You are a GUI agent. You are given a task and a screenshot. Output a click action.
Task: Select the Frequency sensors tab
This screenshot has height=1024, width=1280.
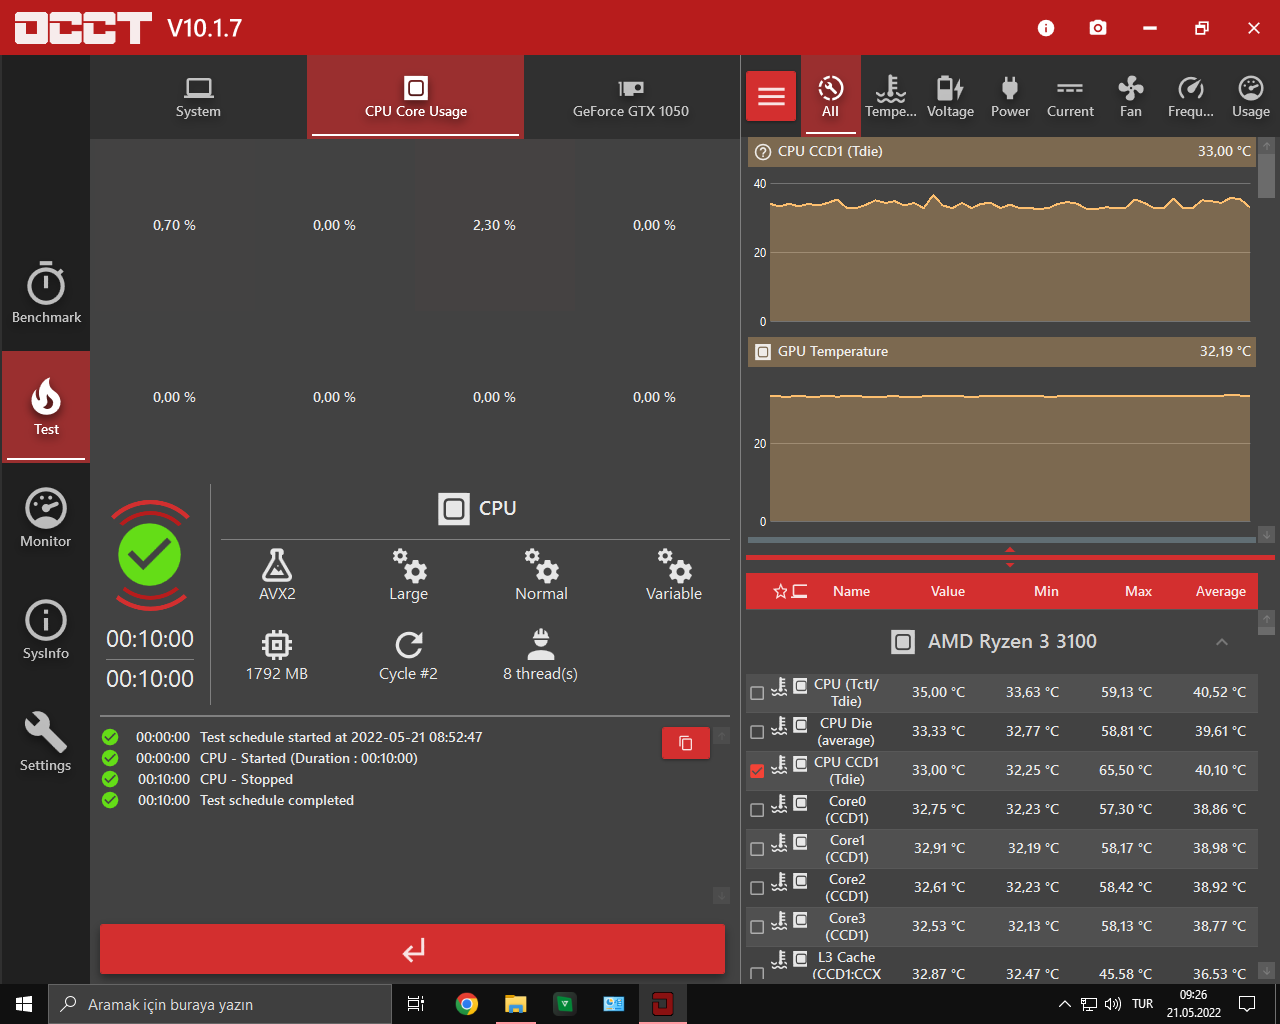[x=1191, y=97]
